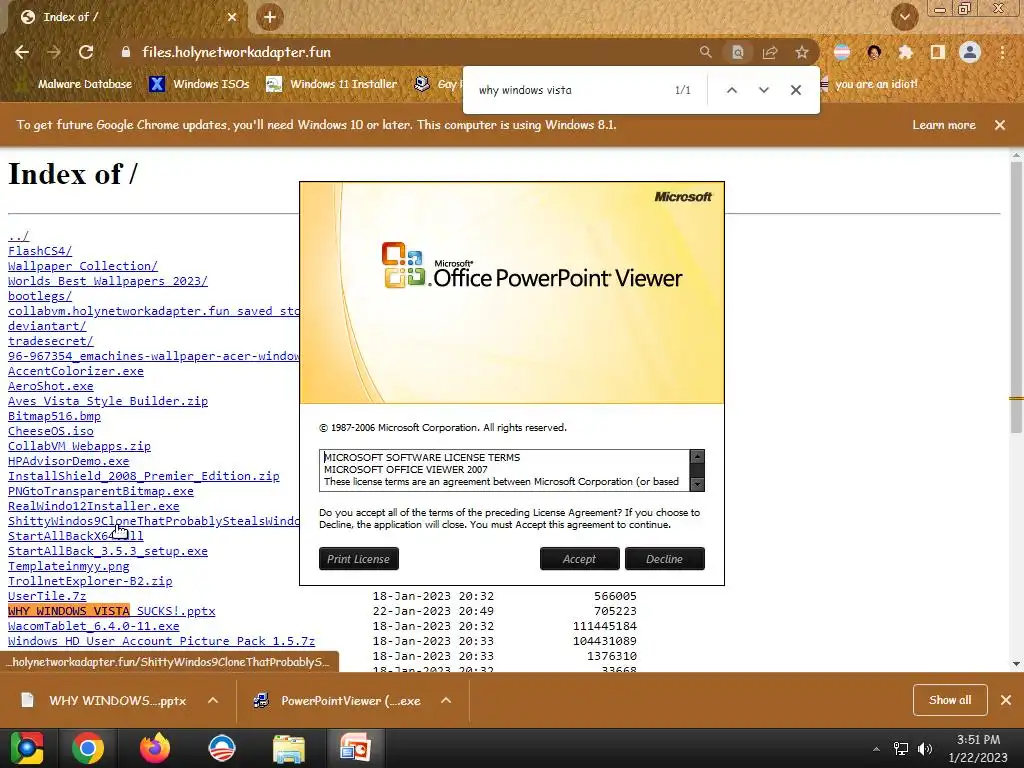
Task: Open the Extensions puzzle-piece icon
Action: pyautogui.click(x=905, y=52)
